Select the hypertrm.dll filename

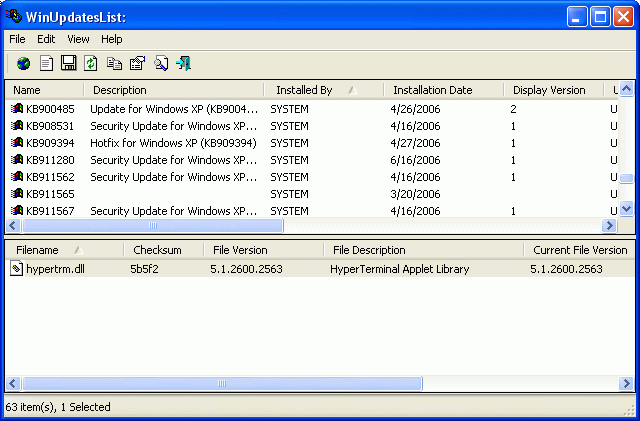[x=55, y=269]
